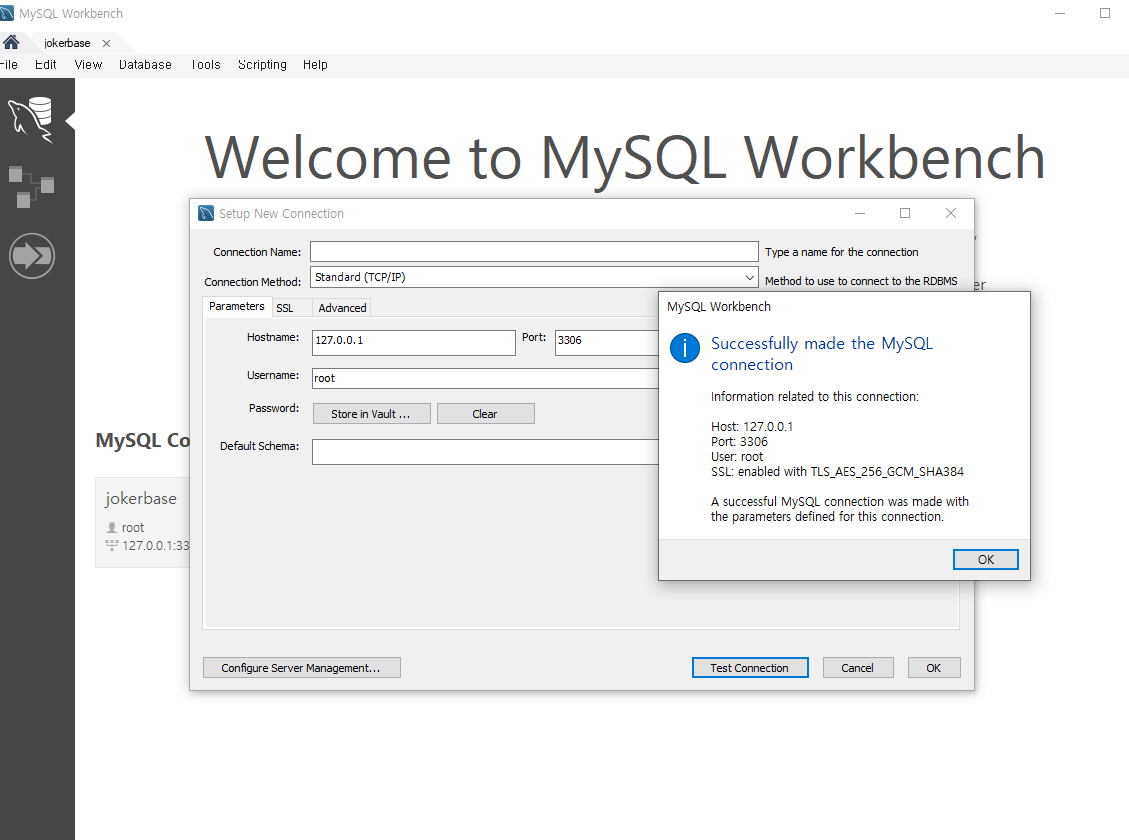Open the Migration wizard sidebar icon
Viewport: 1129px width, 840px height.
(x=32, y=256)
